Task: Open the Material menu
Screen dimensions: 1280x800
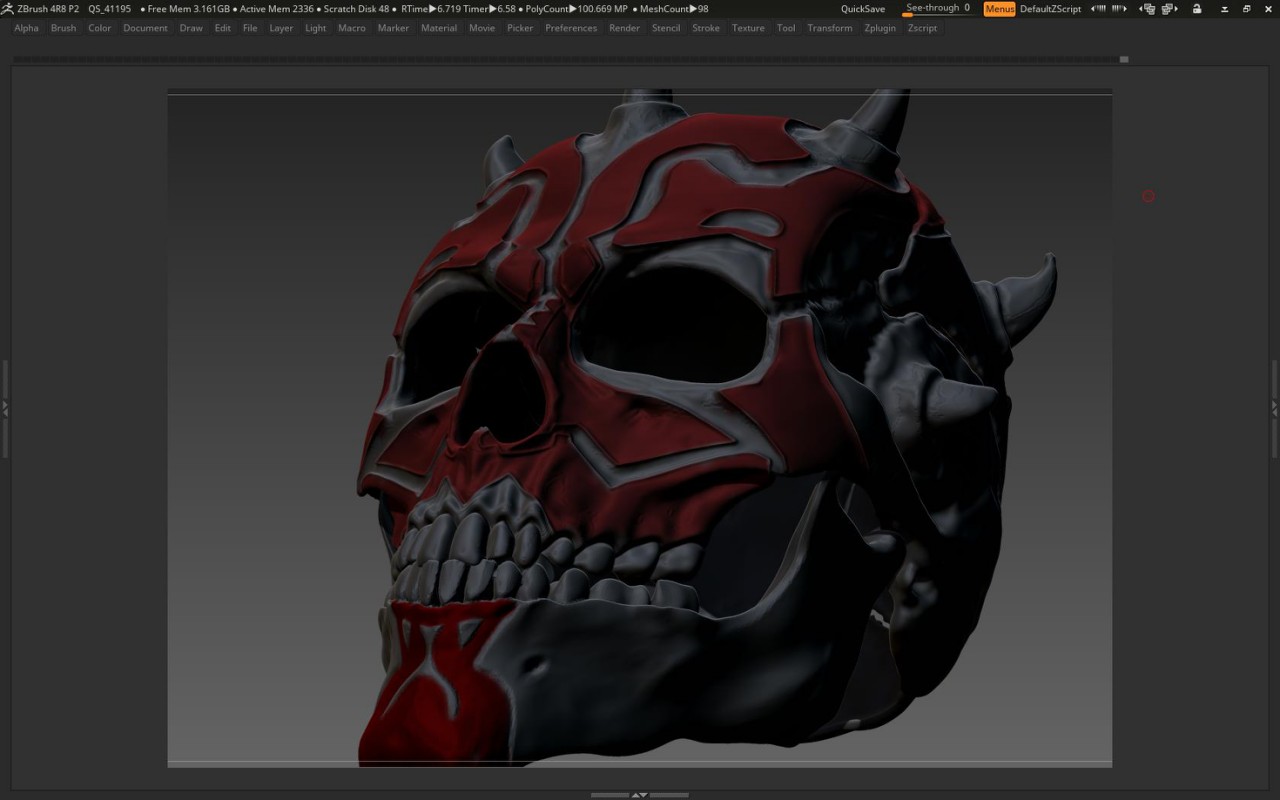Action: (439, 28)
